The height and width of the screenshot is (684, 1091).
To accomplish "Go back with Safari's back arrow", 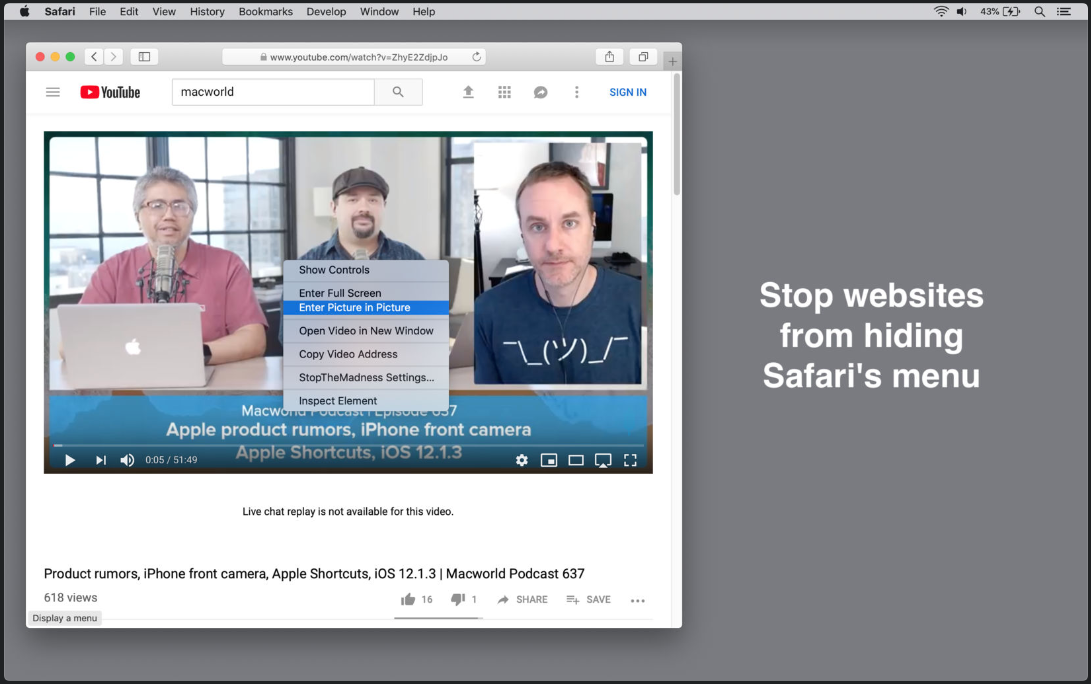I will coord(94,56).
